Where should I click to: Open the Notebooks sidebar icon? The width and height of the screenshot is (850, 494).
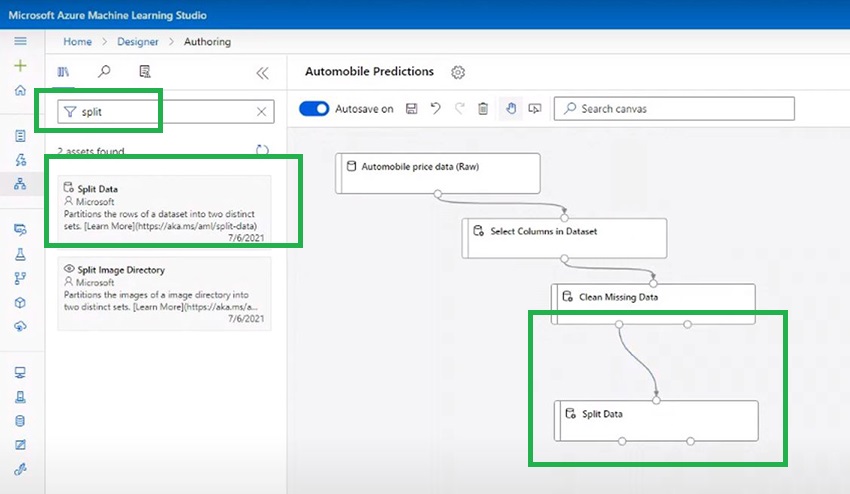point(20,136)
